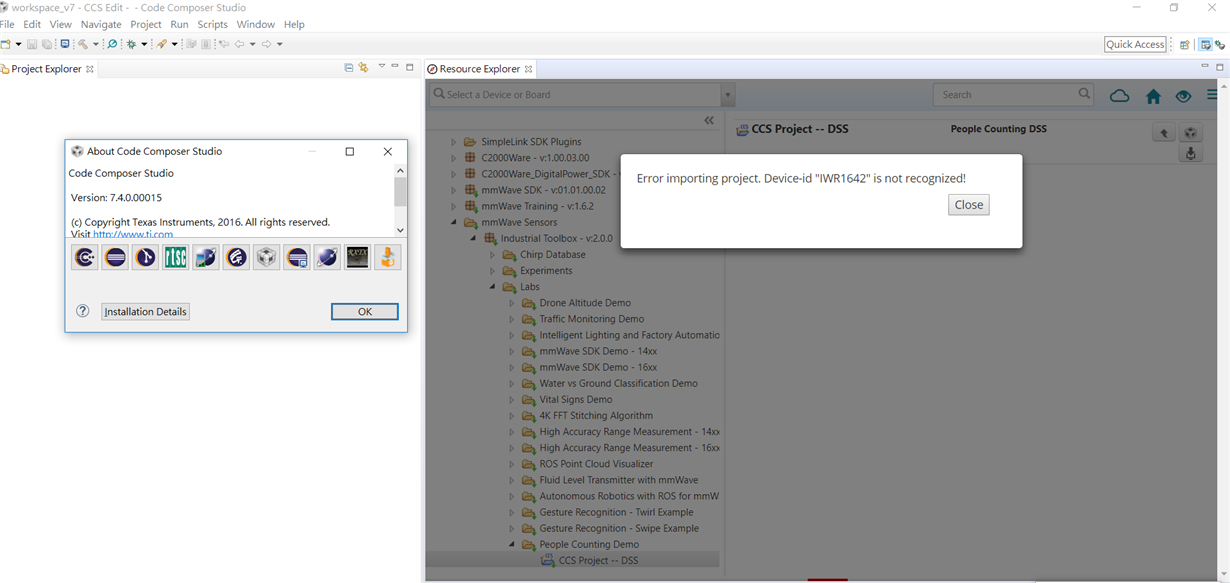The height and width of the screenshot is (583, 1230).
Task: Close the device-id error message
Action: 969,205
